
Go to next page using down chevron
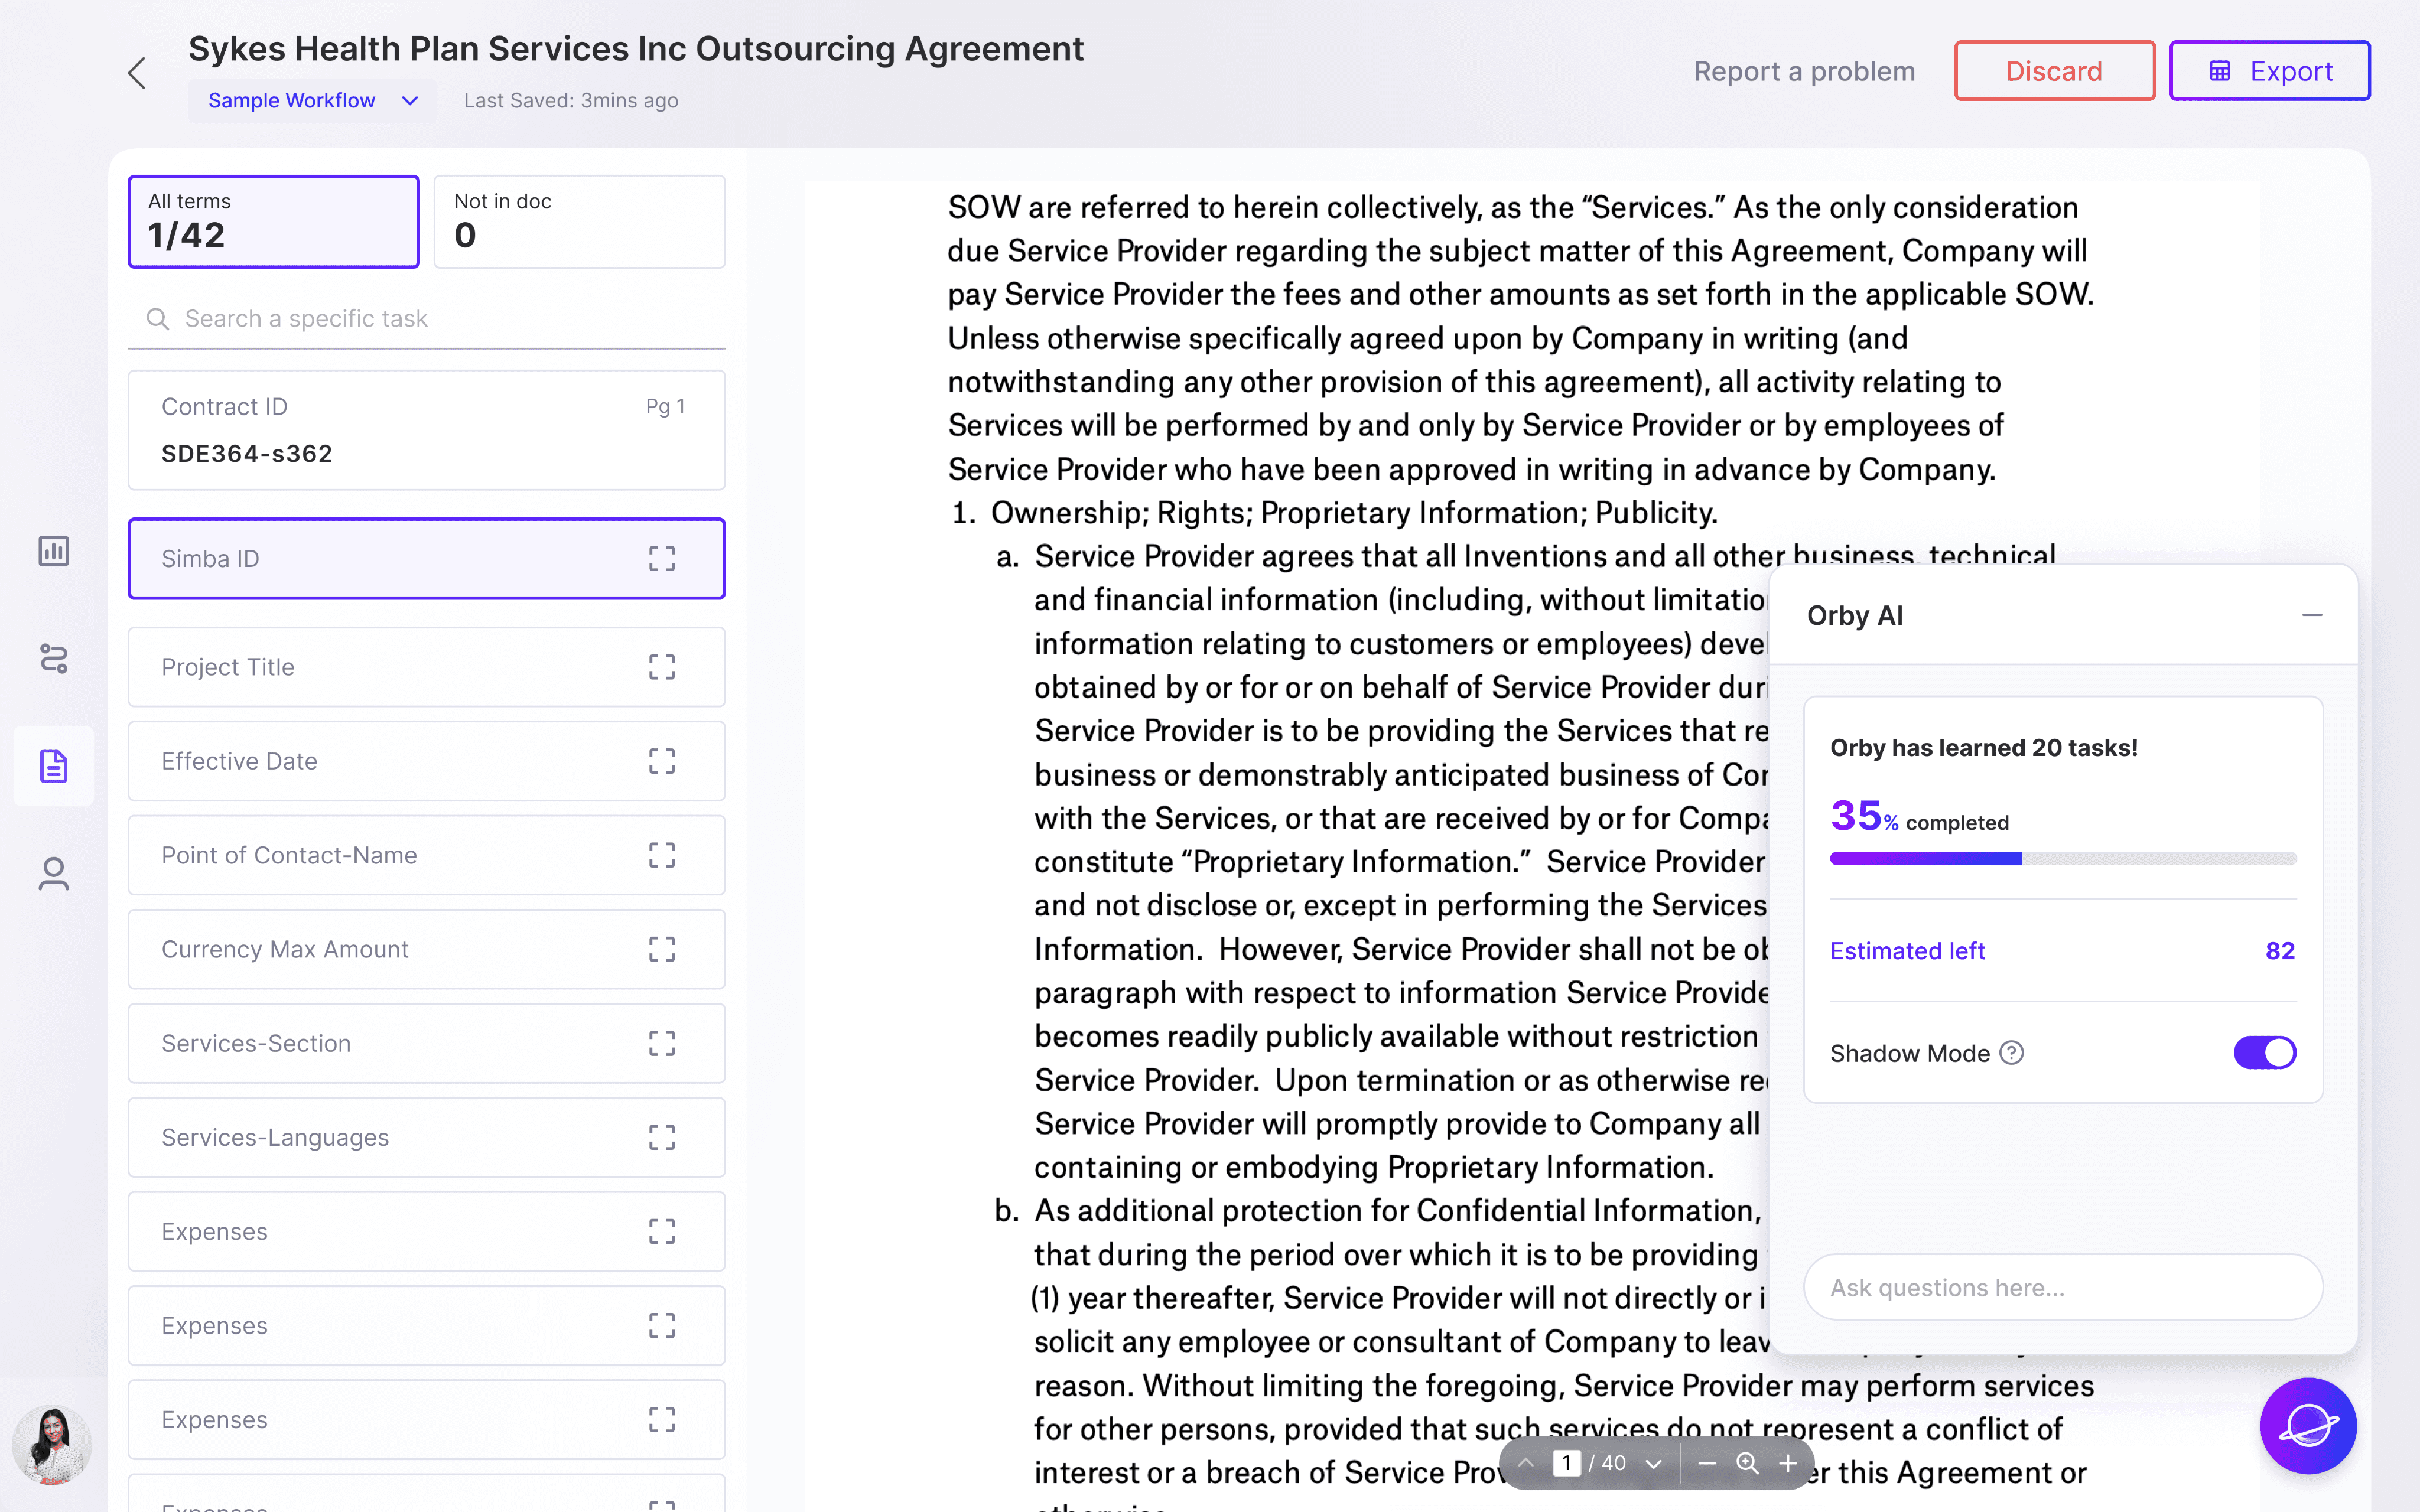point(1653,1463)
